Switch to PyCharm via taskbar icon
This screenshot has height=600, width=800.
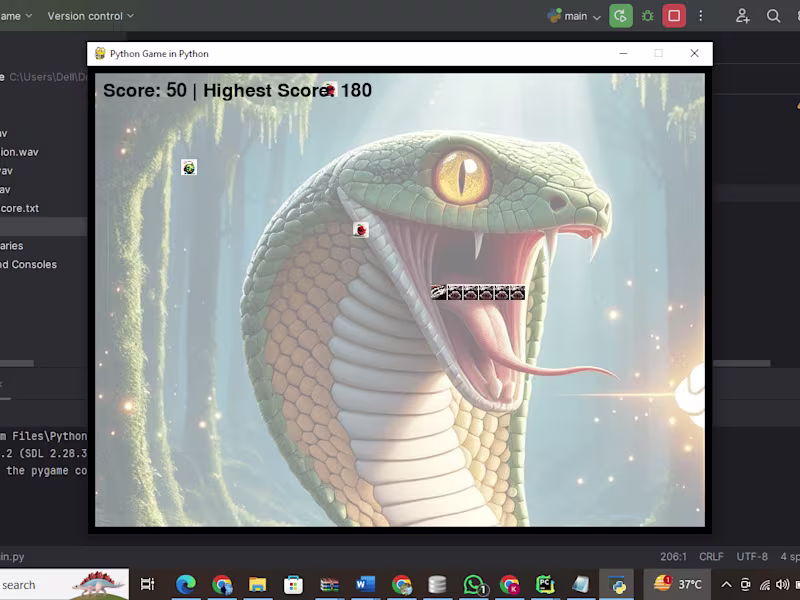click(x=545, y=585)
